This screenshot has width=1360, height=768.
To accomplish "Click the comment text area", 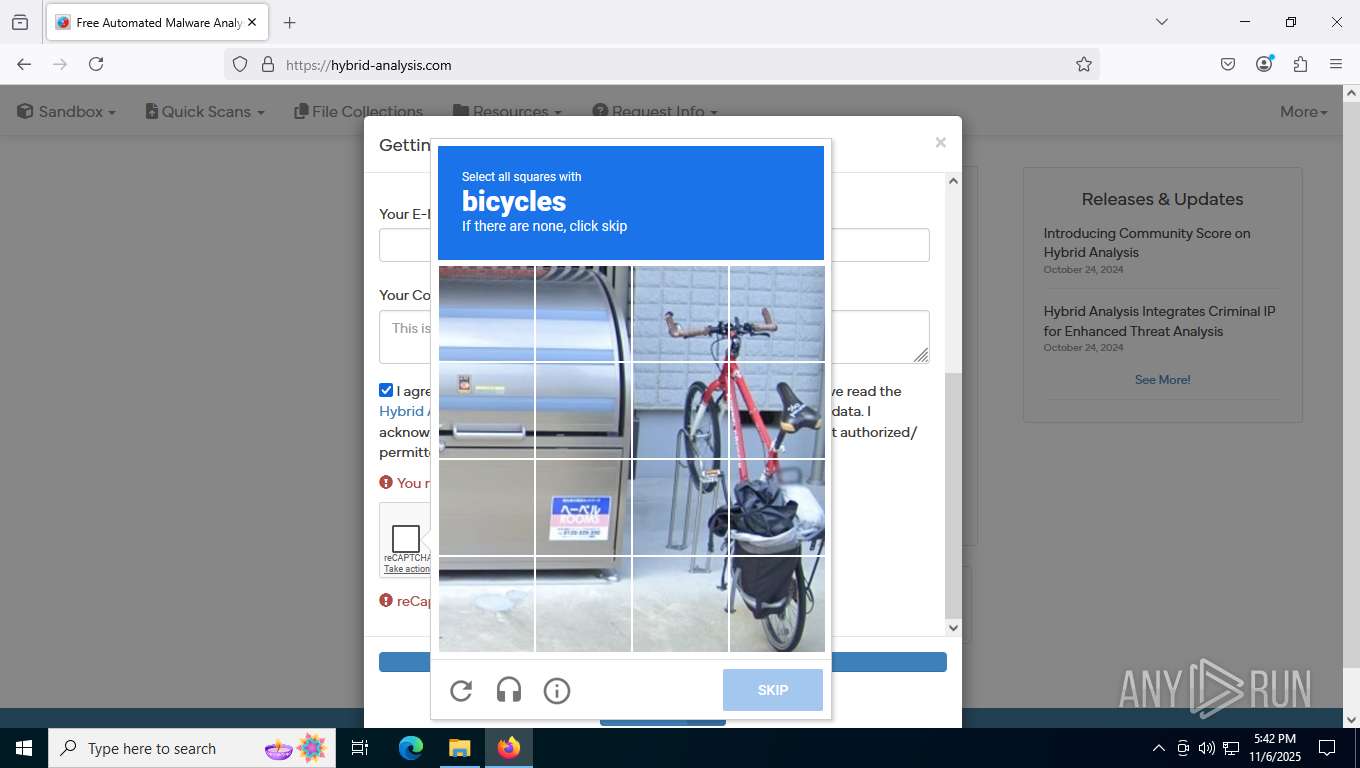I will coord(654,337).
